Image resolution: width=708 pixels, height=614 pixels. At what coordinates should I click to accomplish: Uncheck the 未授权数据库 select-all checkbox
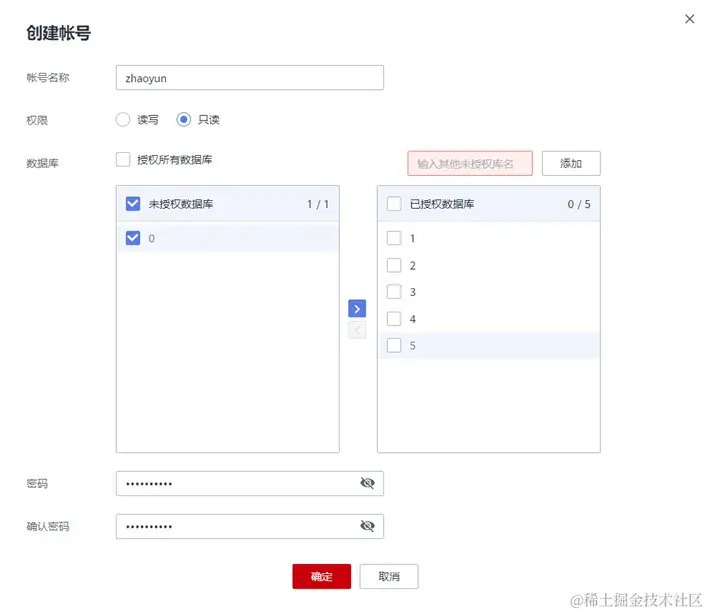[x=133, y=204]
